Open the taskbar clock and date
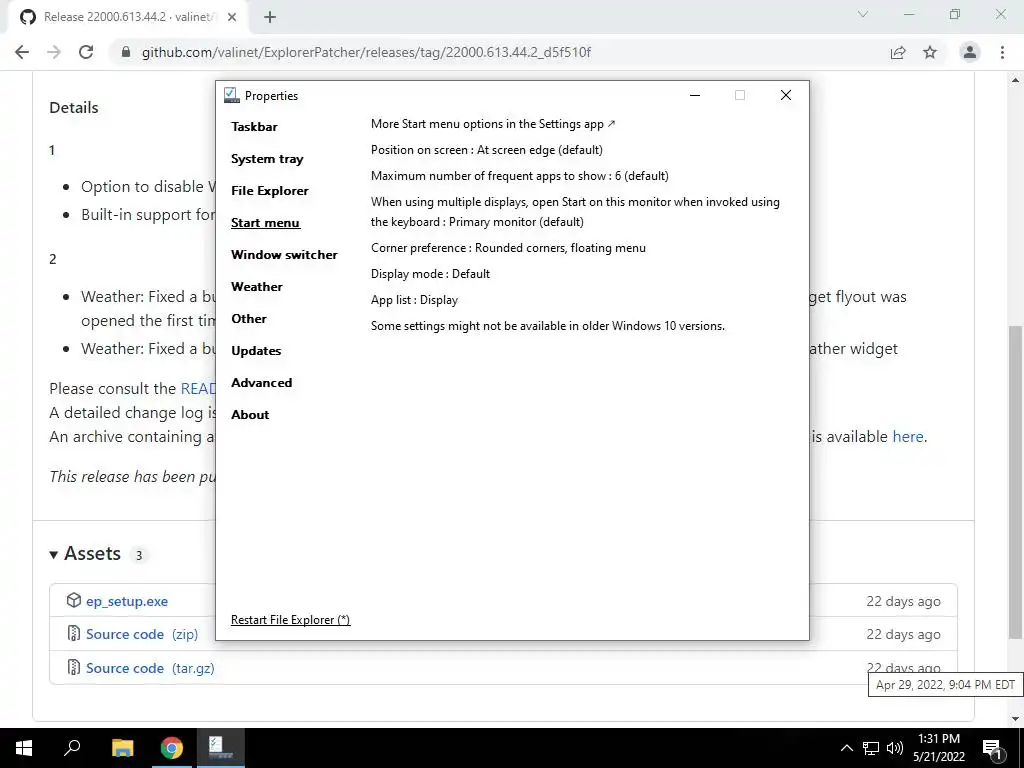 (939, 748)
